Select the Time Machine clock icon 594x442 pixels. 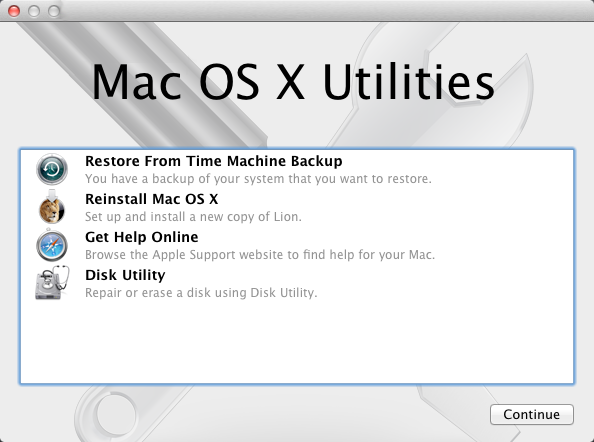tap(52, 169)
